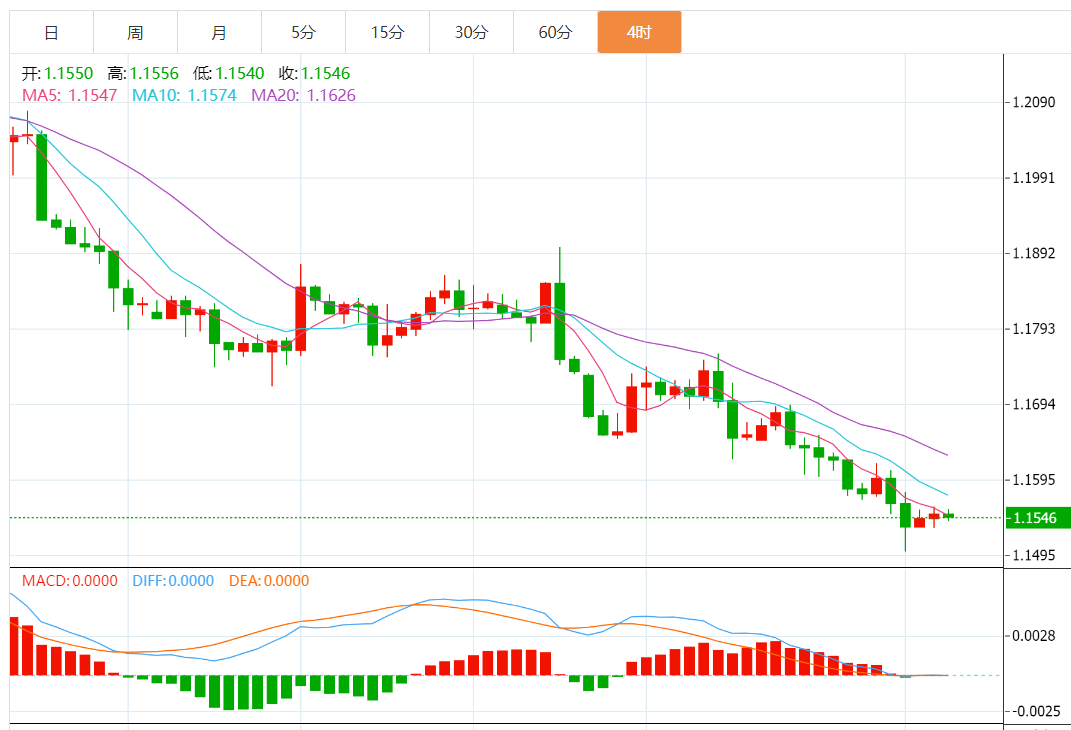Click the DEA:0.0000 label
Screen dimensions: 1071x730
(x=269, y=581)
